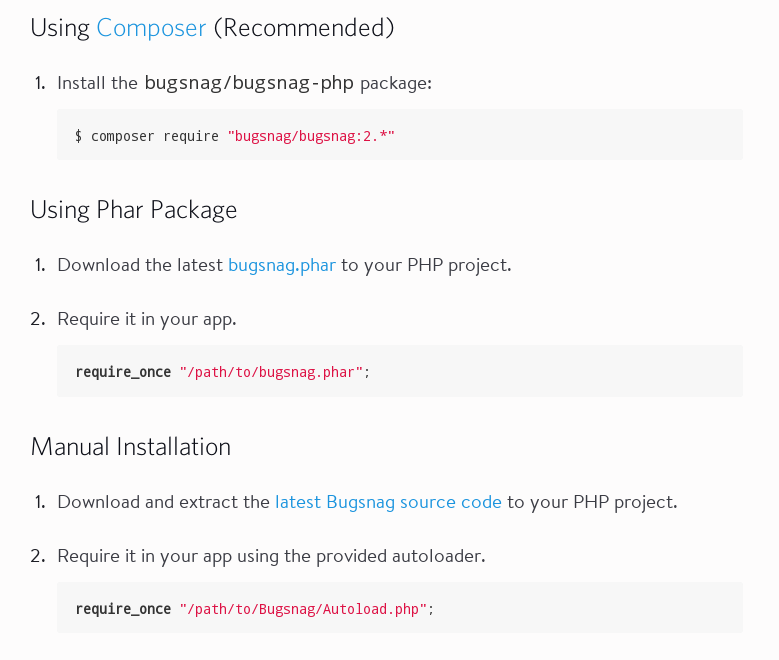Click the "provided autoloader" step sentence
Image resolution: width=779 pixels, height=660 pixels.
(x=271, y=556)
